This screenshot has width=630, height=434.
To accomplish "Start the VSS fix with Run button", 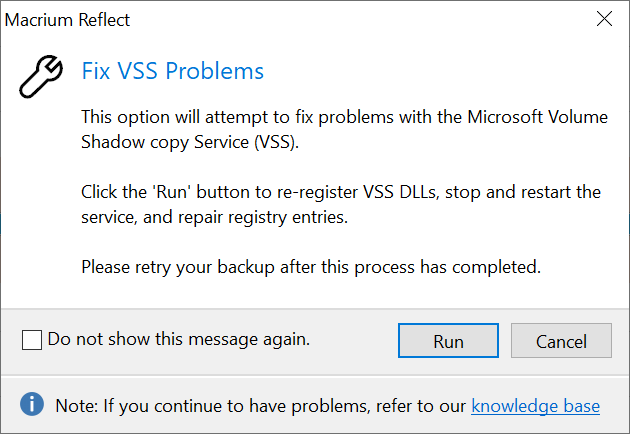I will [448, 340].
